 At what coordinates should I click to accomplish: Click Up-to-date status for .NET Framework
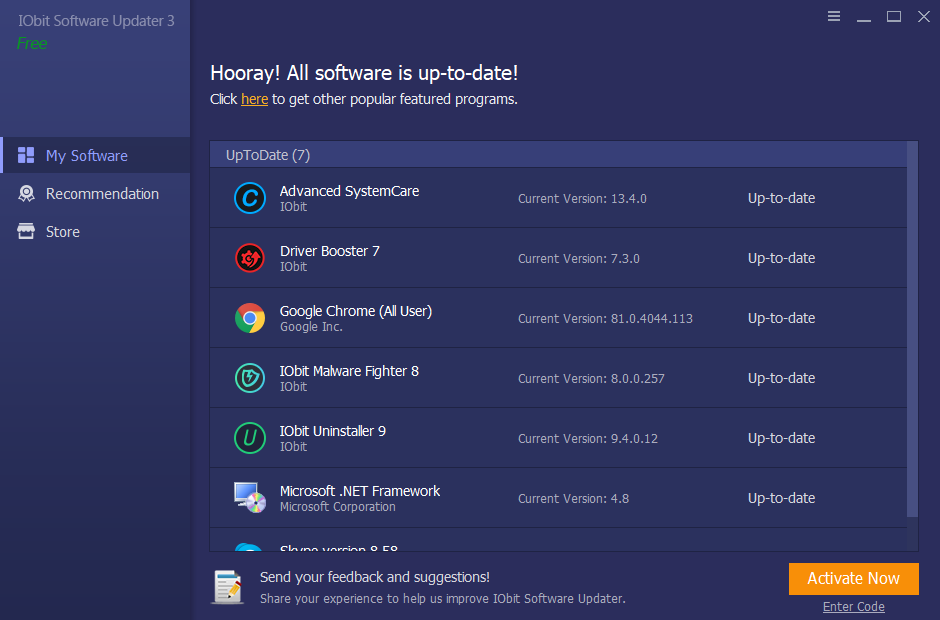[781, 498]
